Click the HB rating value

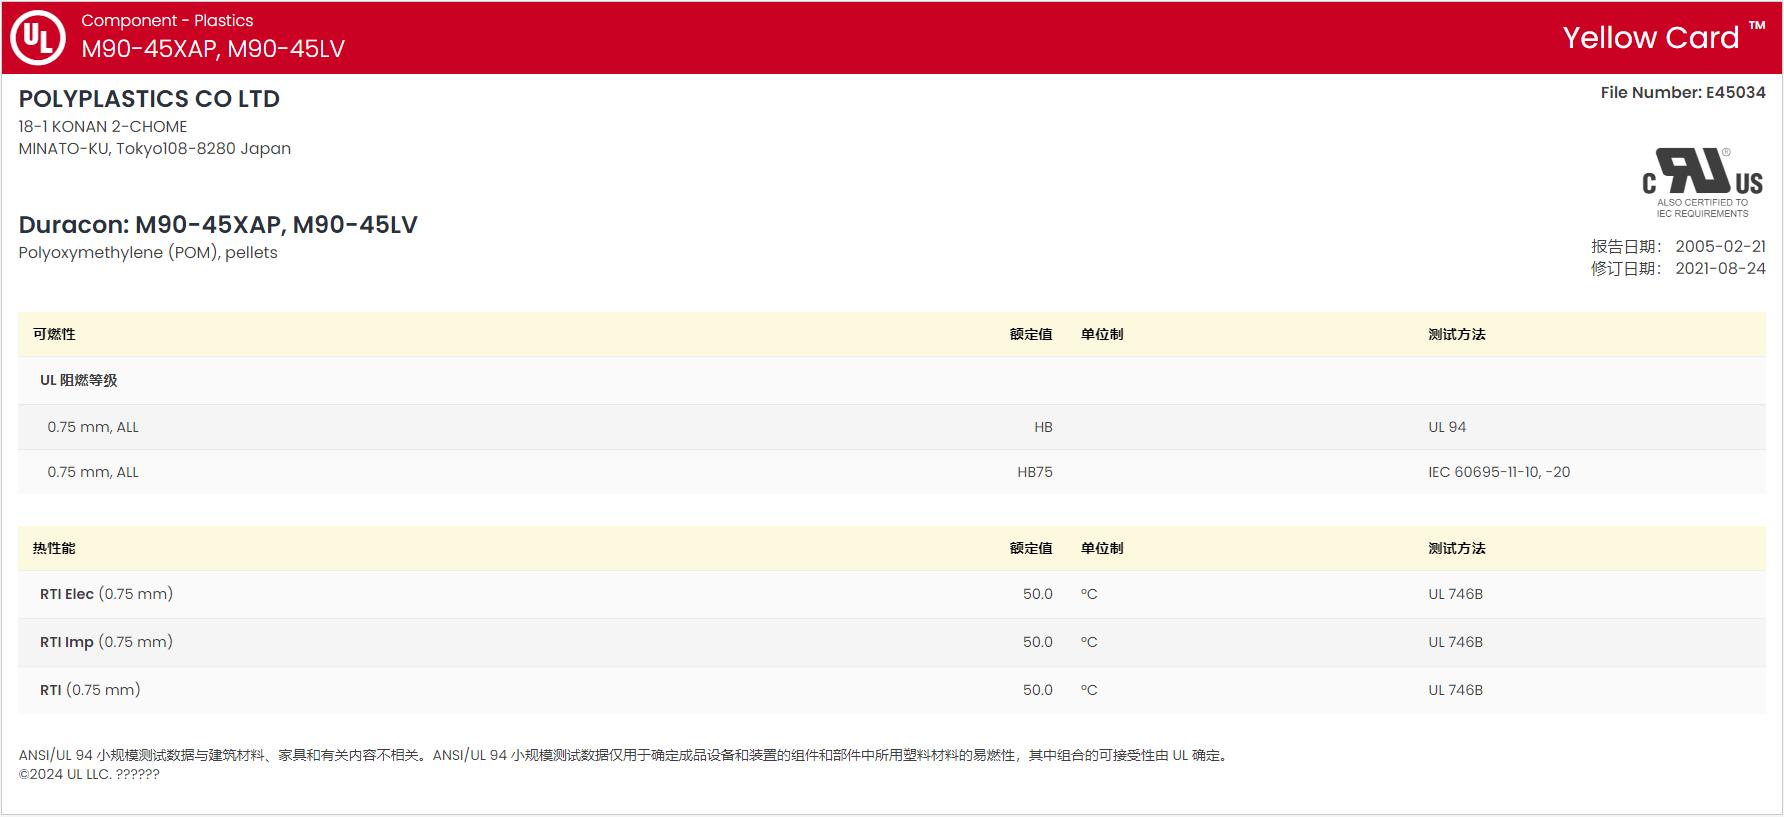coord(1043,427)
